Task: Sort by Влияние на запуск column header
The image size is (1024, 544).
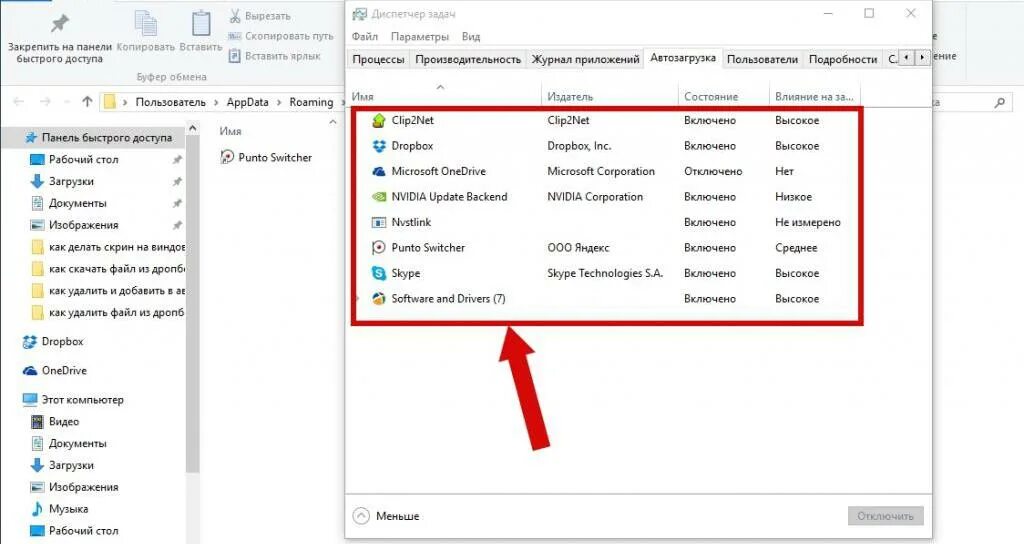Action: click(814, 96)
